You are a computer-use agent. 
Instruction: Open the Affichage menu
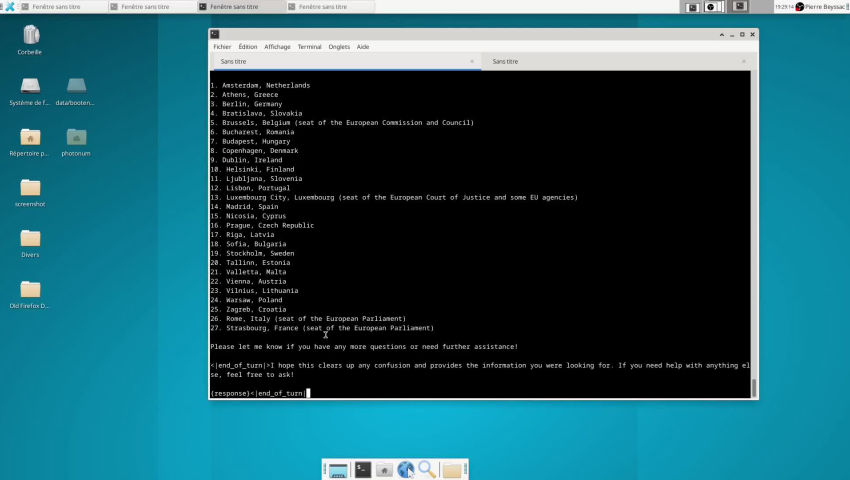coord(277,47)
